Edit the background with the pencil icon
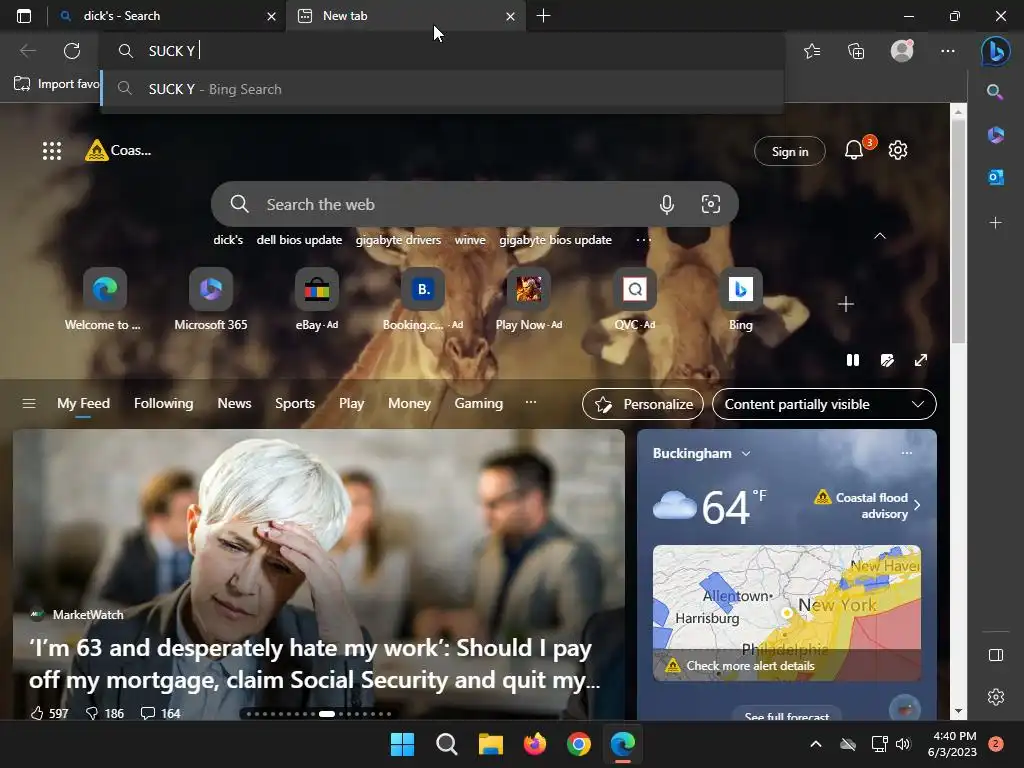 [887, 360]
